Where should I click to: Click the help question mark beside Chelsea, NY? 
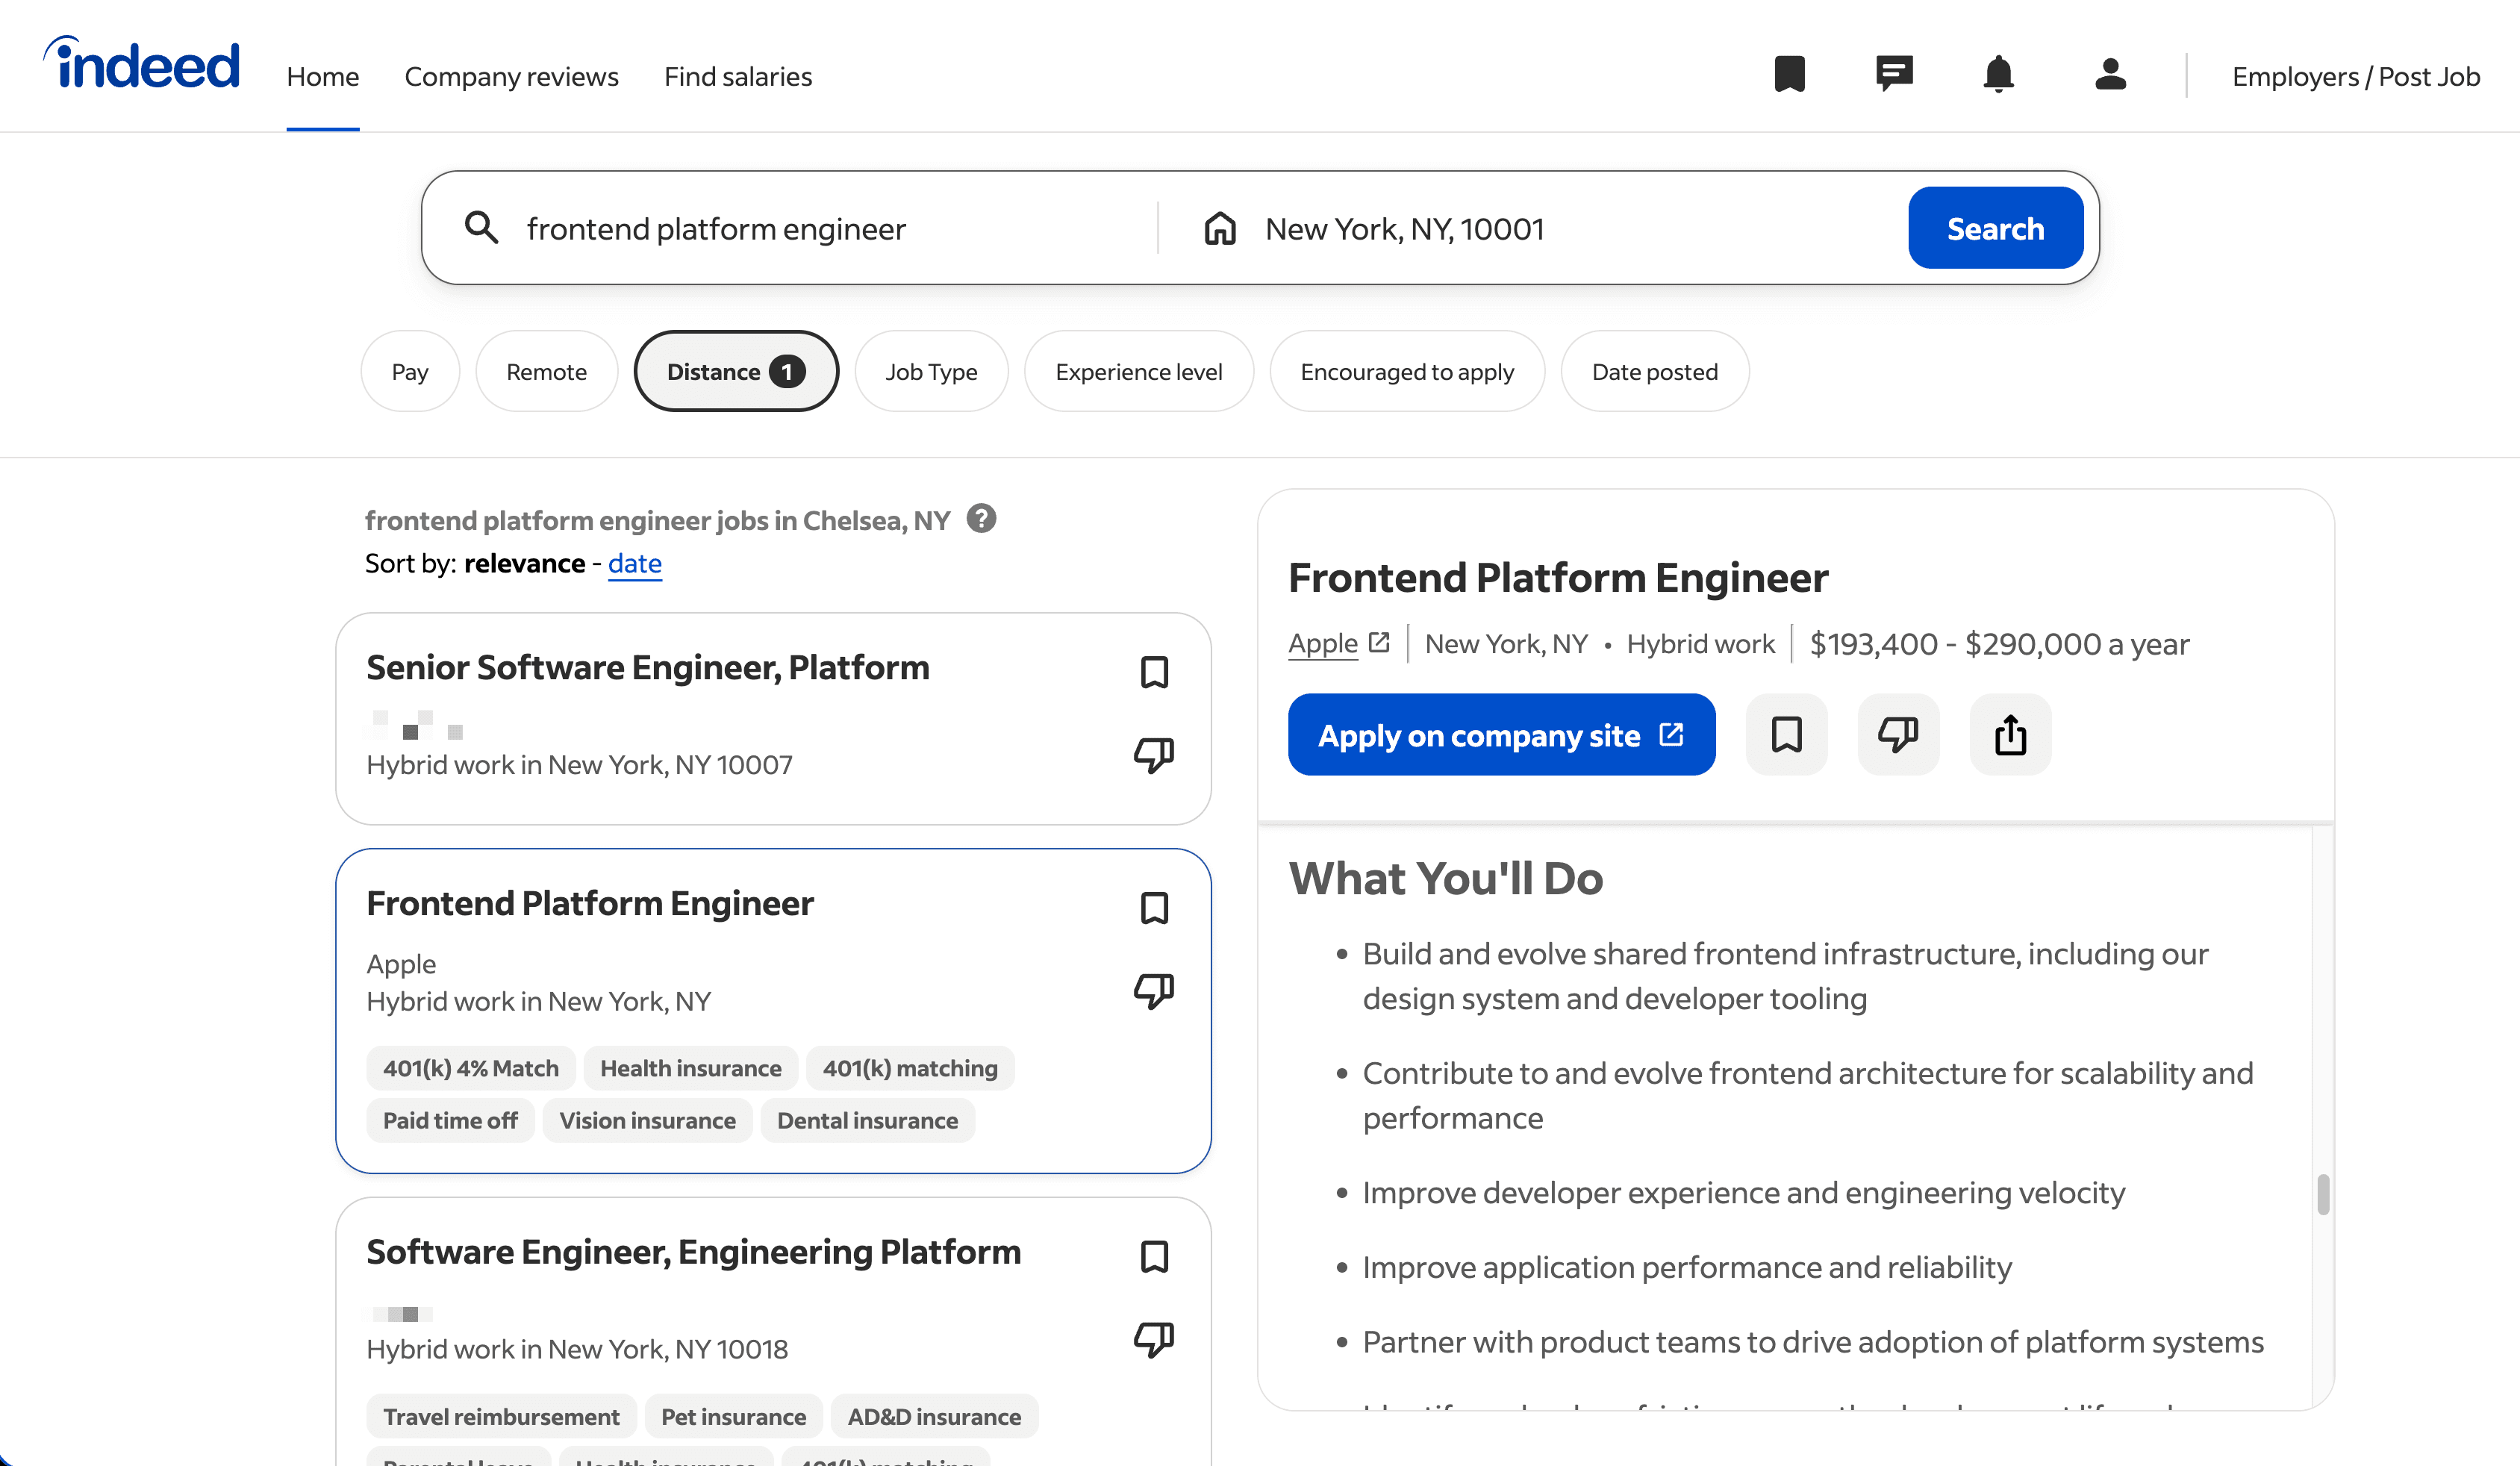tap(981, 519)
